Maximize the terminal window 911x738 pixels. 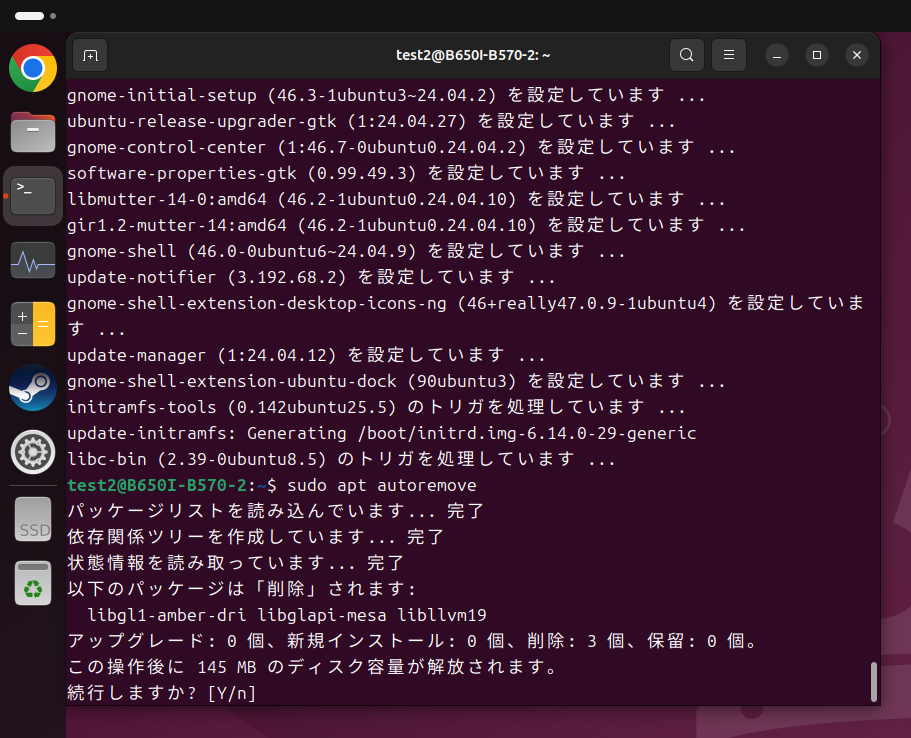tap(817, 55)
